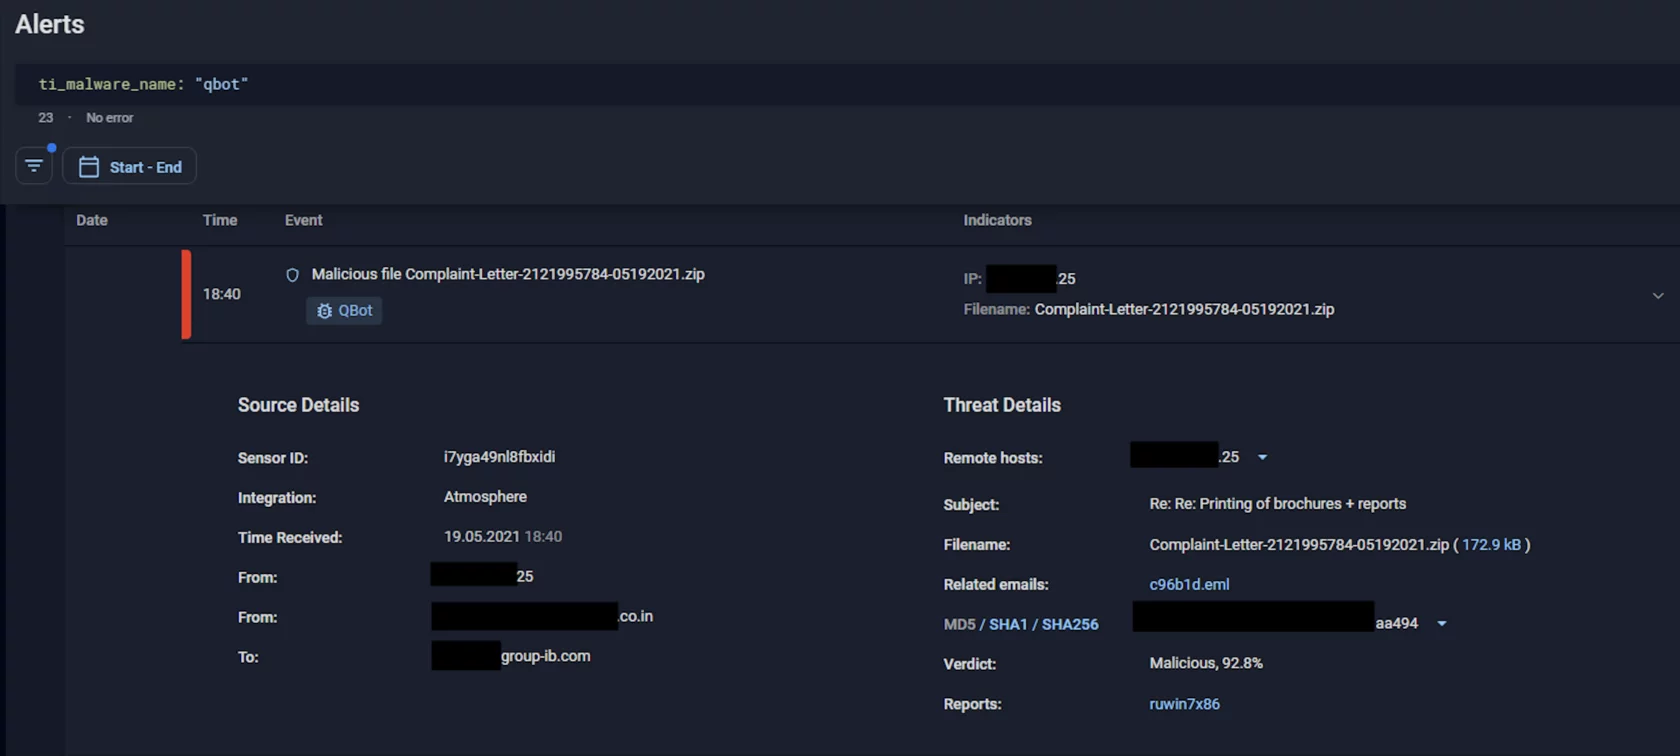
Task: Open the related email c96b1d.eml
Action: (x=1189, y=585)
